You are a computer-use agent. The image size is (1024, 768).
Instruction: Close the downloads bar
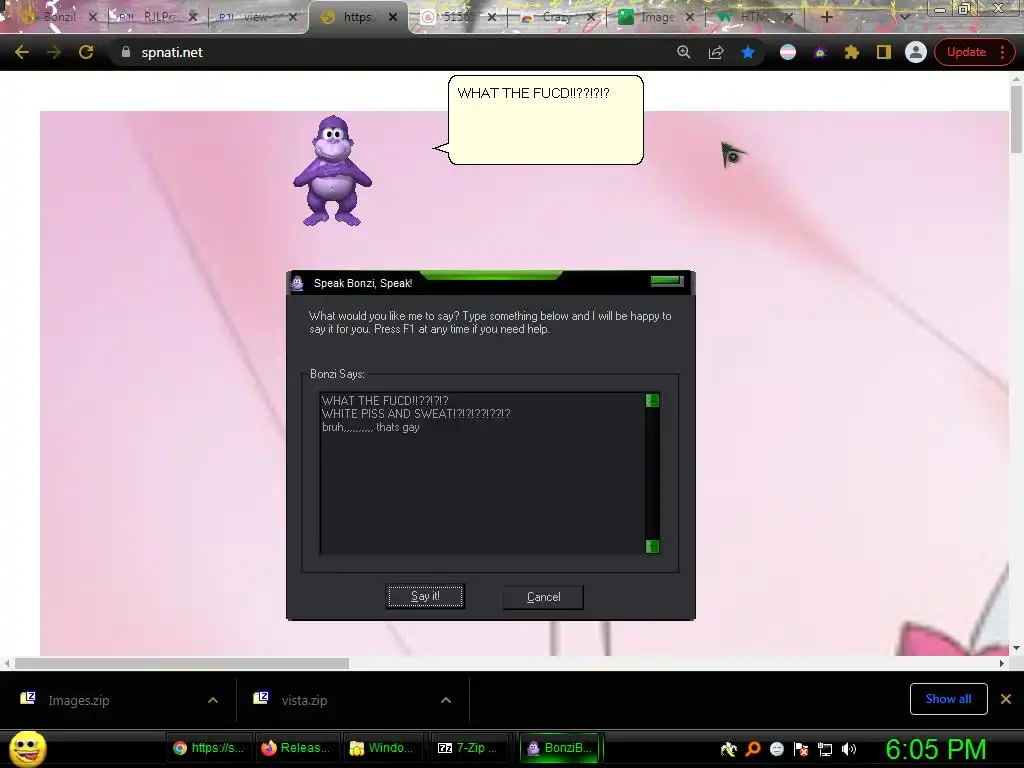(1006, 699)
